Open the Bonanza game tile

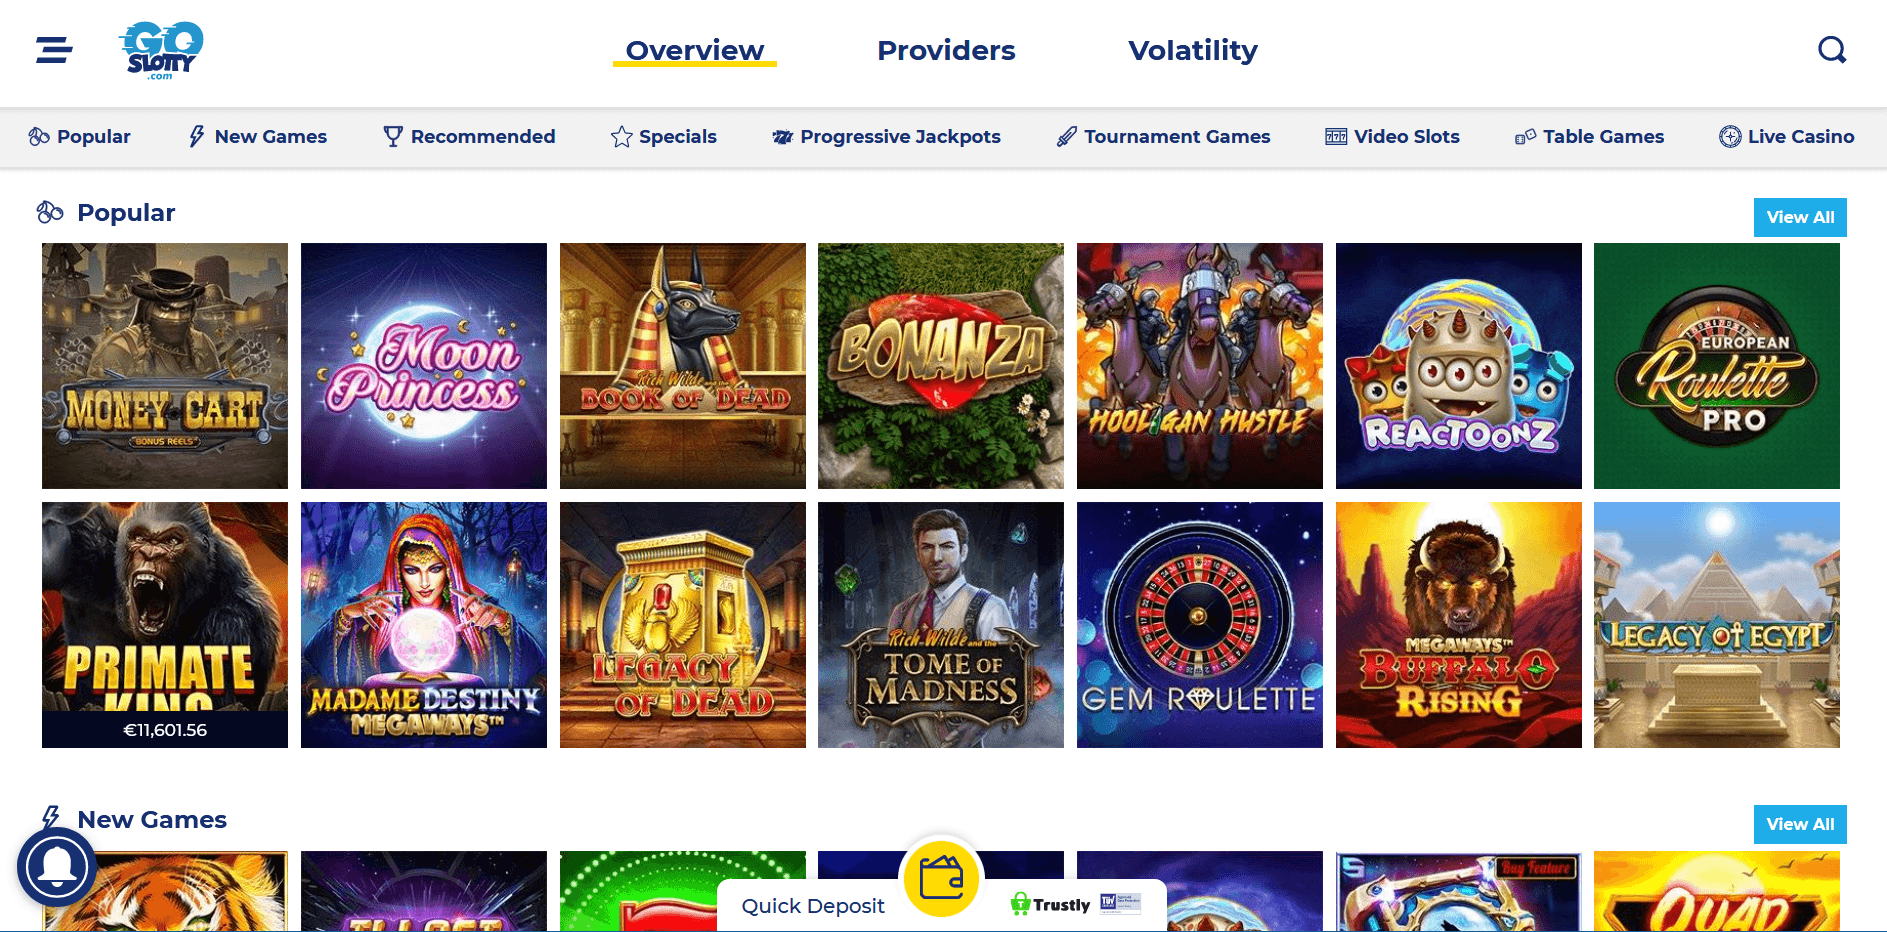[941, 366]
